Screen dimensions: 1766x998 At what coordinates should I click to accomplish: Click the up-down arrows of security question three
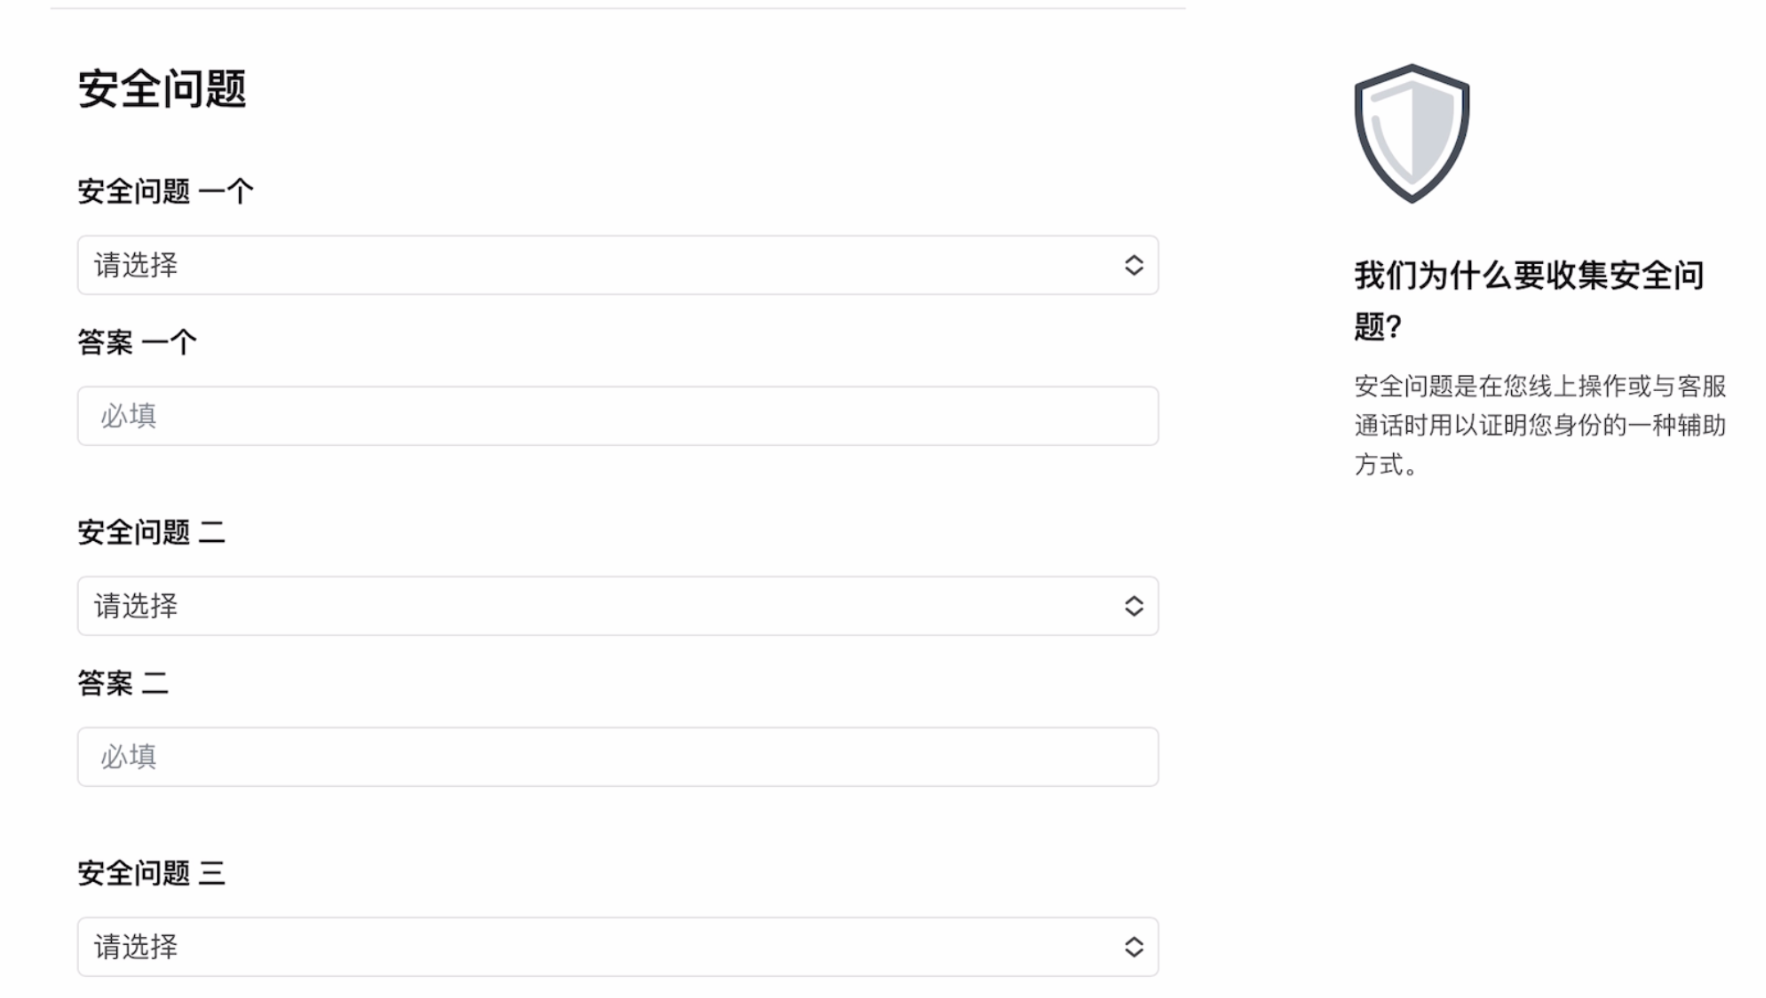pos(1133,947)
